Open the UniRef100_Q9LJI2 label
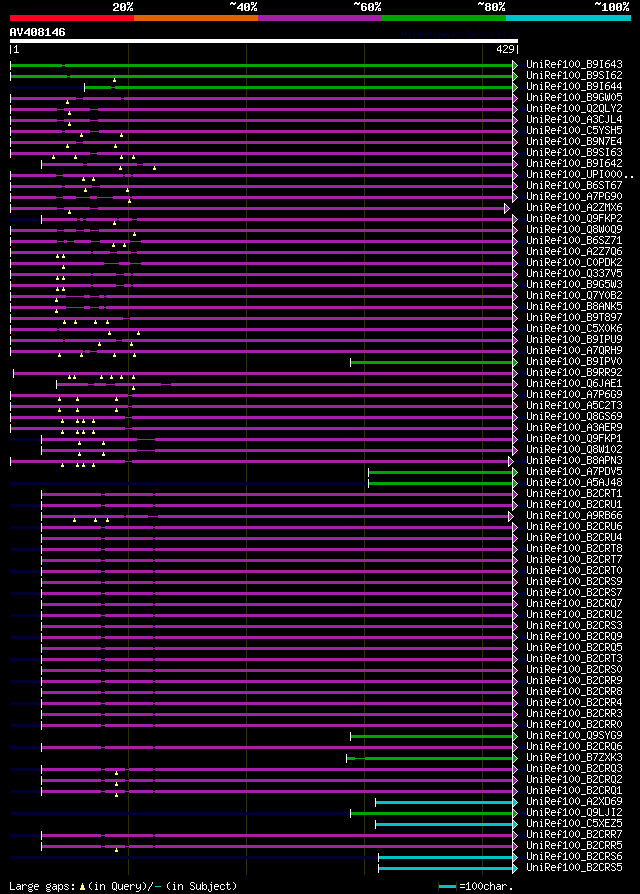Image resolution: width=640 pixels, height=894 pixels. pyautogui.click(x=574, y=812)
